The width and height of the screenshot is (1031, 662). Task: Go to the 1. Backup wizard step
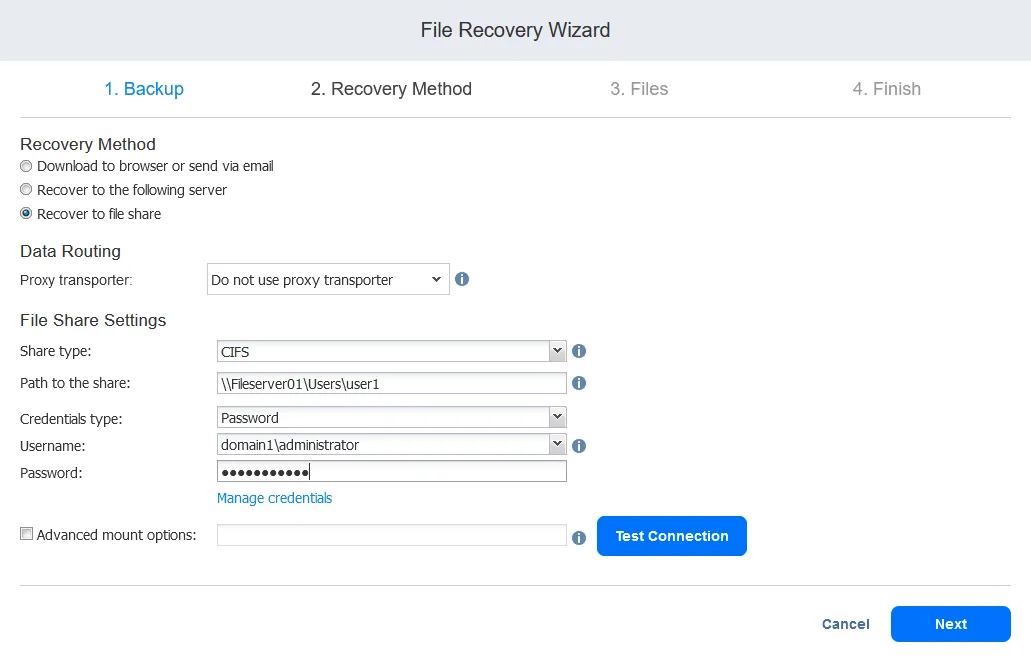pos(144,89)
